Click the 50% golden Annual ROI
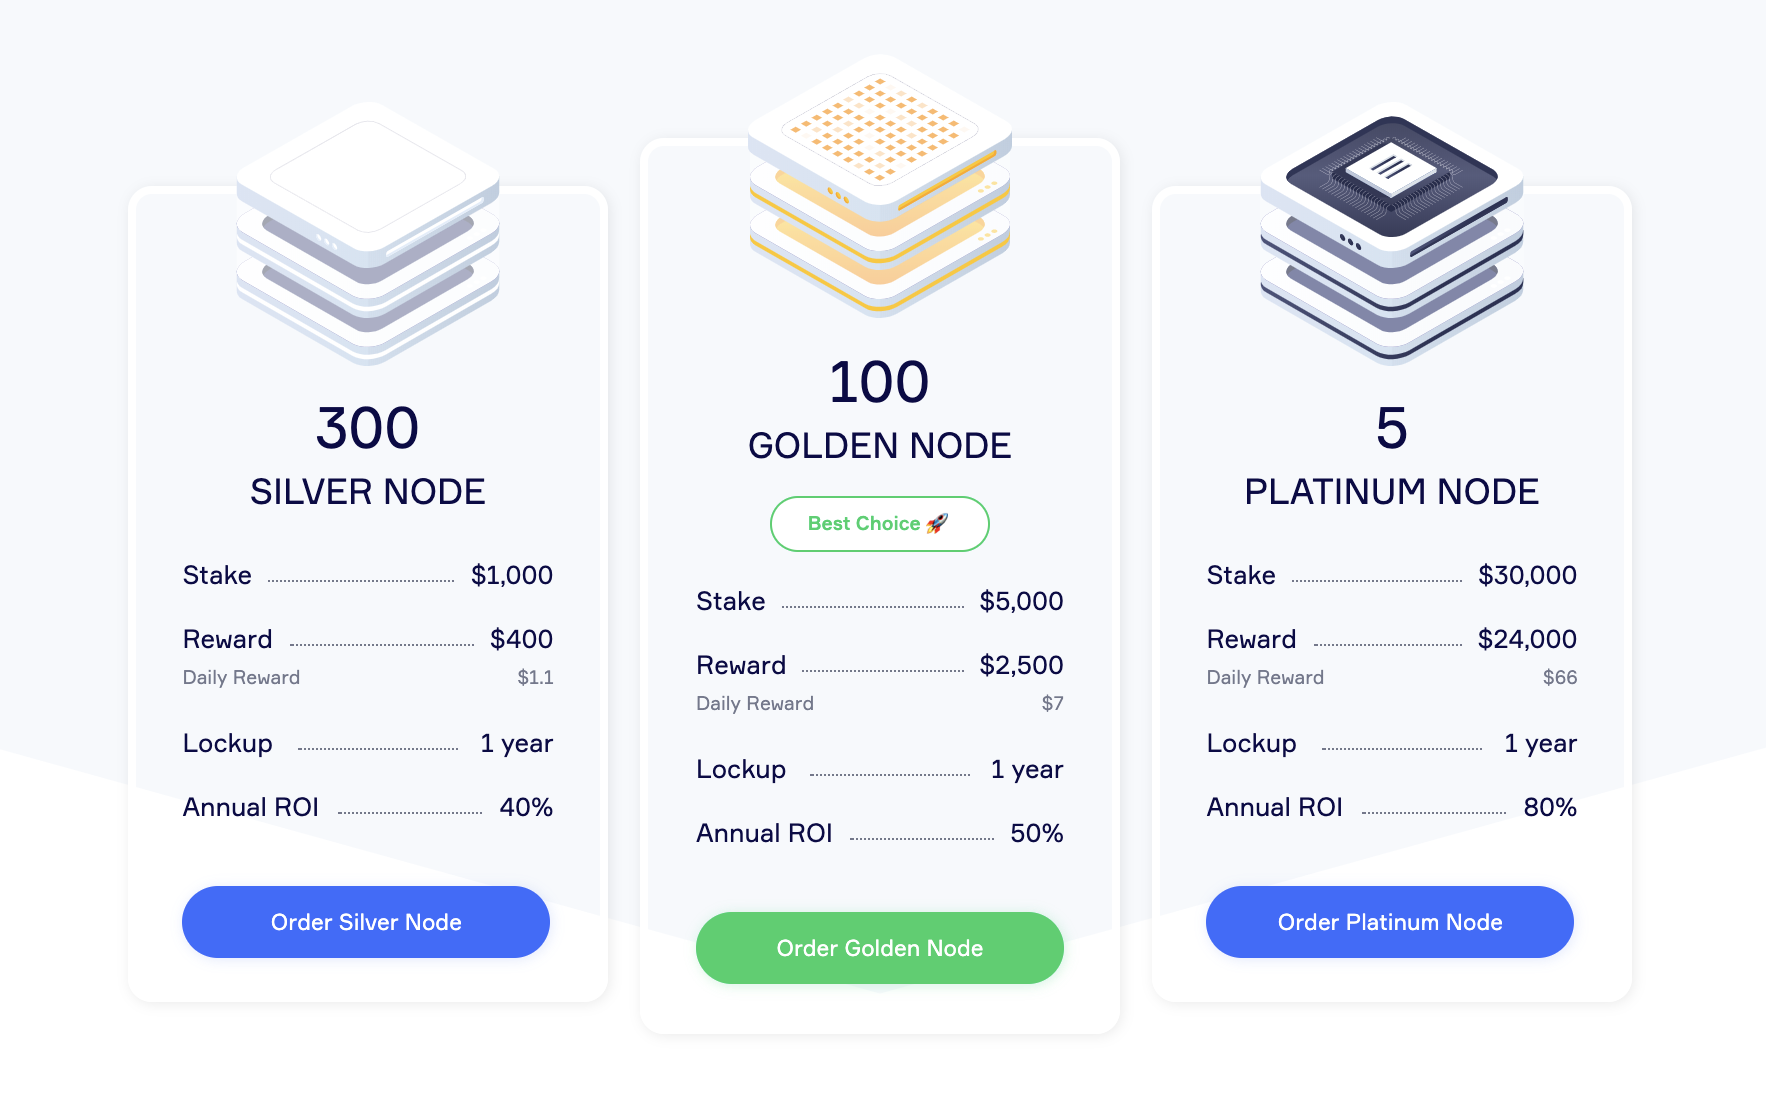The width and height of the screenshot is (1766, 1102). pyautogui.click(x=1037, y=834)
